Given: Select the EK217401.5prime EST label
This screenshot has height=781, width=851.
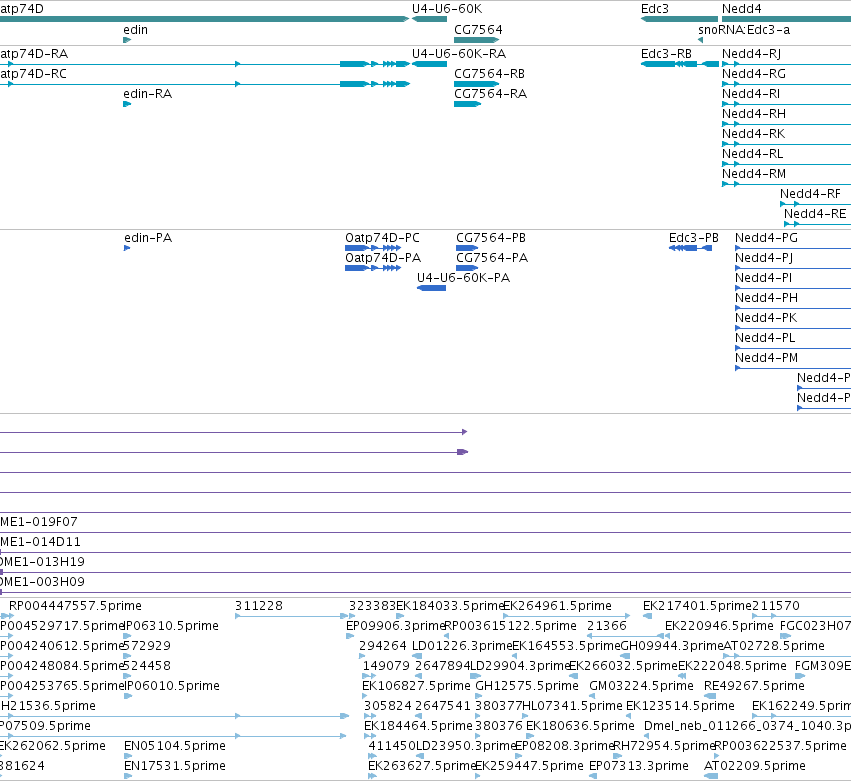Looking at the screenshot, I should [x=697, y=606].
